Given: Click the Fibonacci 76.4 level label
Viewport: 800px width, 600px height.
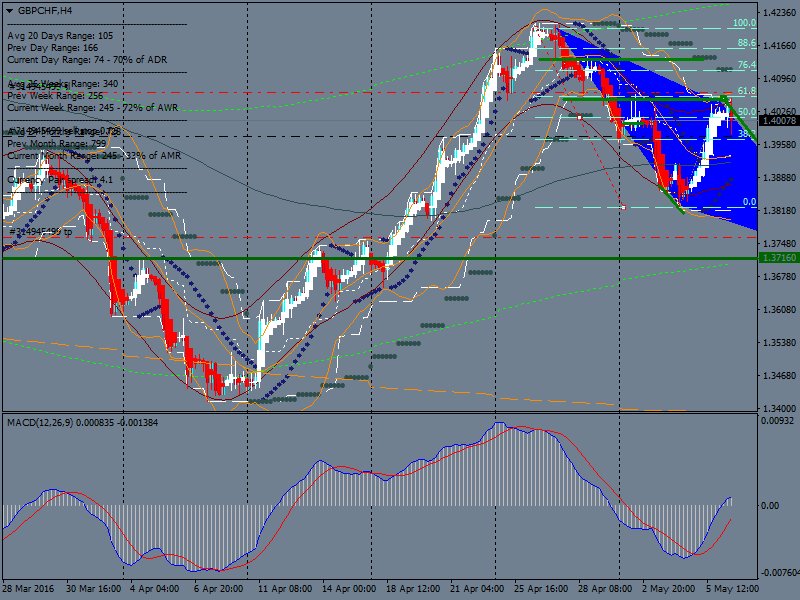Looking at the screenshot, I should point(747,65).
